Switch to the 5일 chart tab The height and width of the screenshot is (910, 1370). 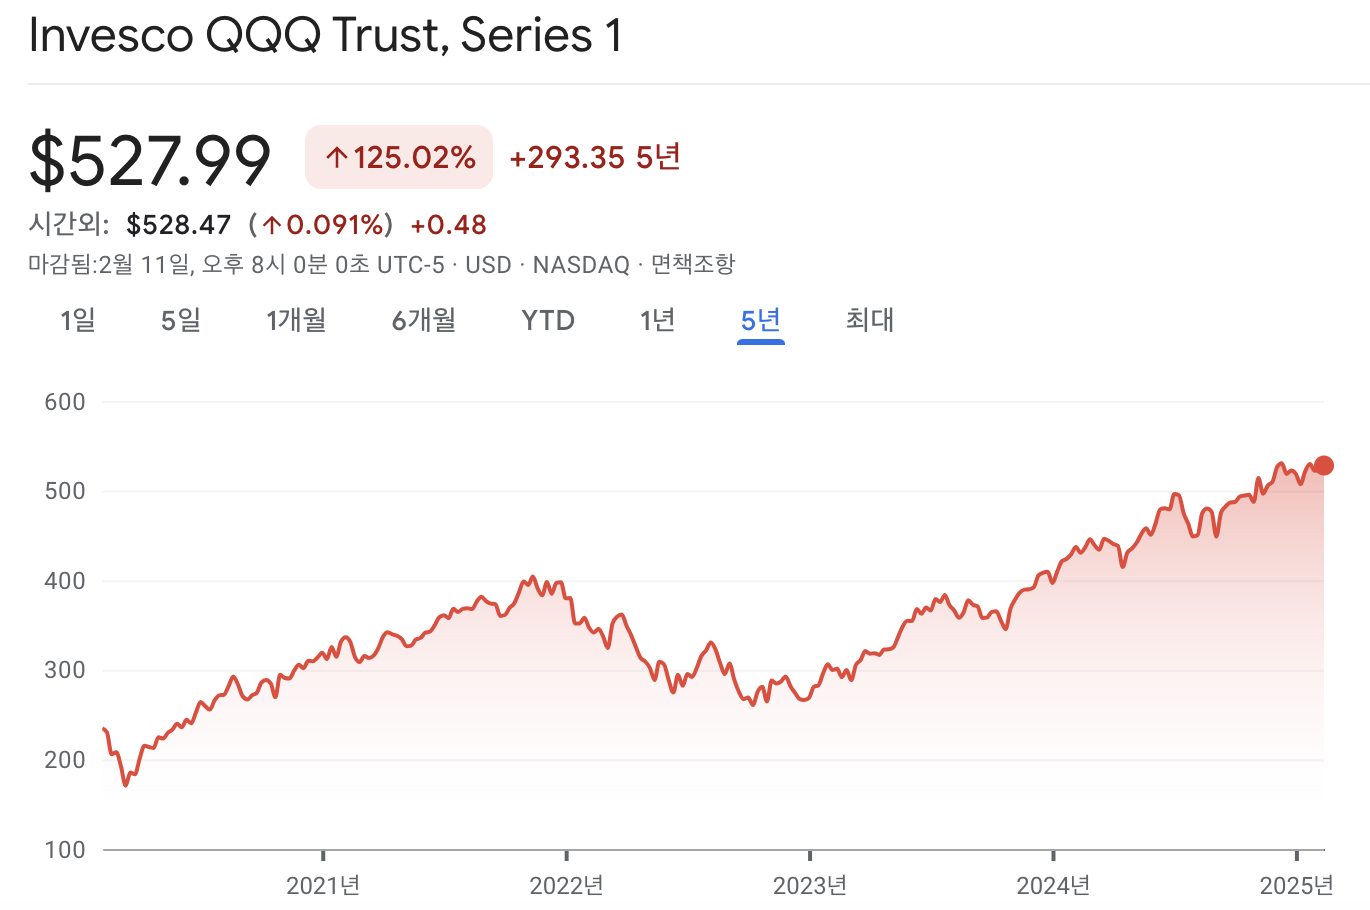pos(181,320)
